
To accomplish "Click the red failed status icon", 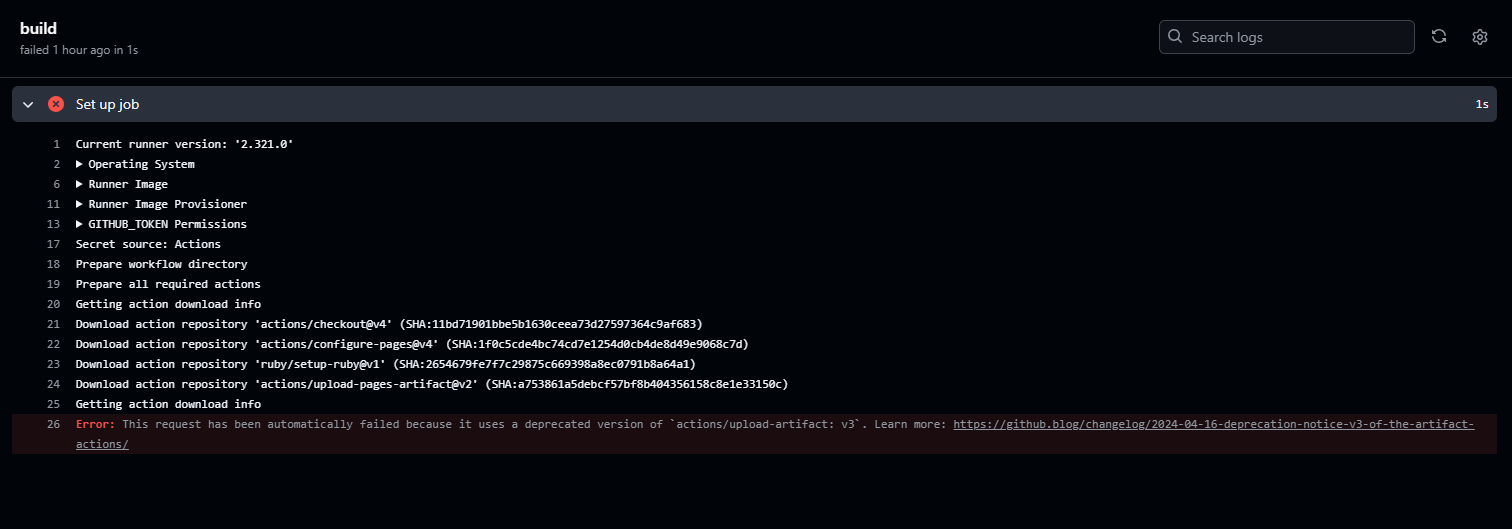I will [x=56, y=104].
